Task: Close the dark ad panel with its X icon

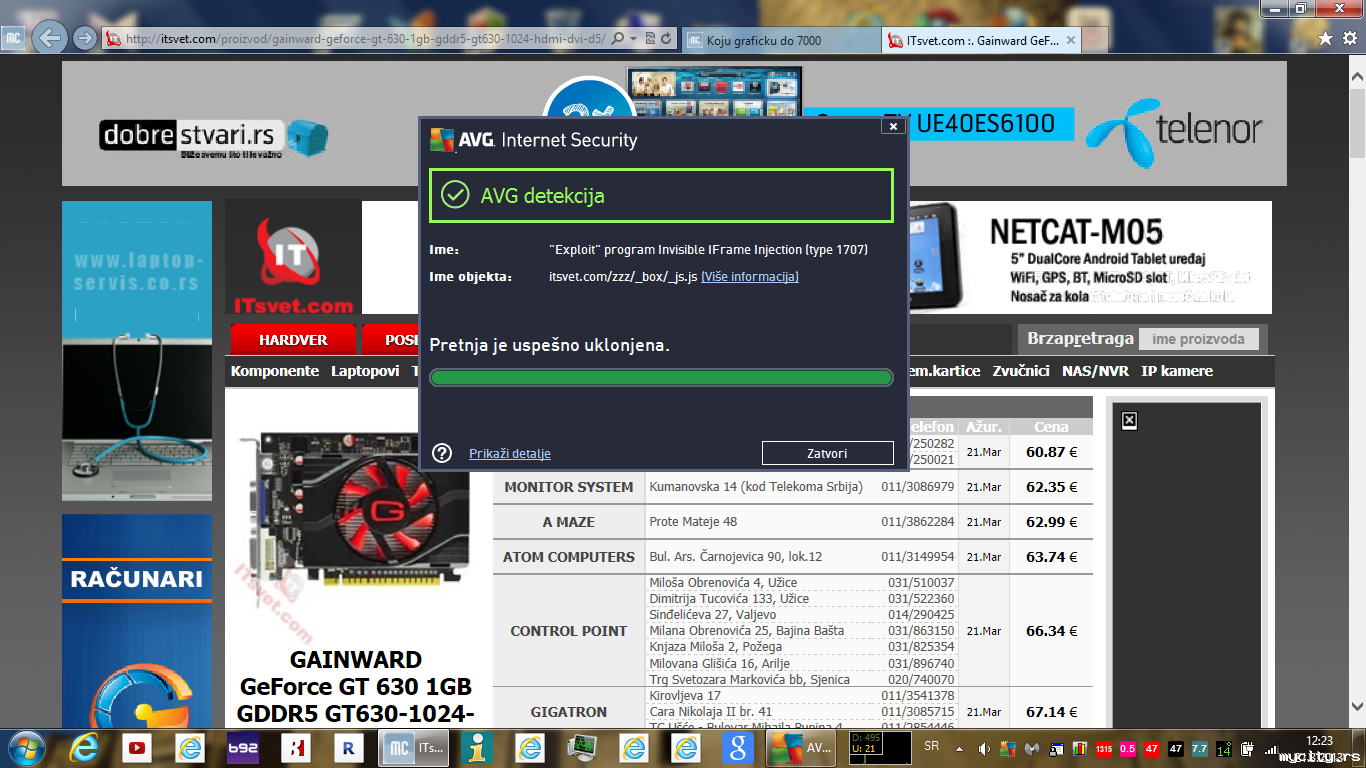Action: point(1129,420)
